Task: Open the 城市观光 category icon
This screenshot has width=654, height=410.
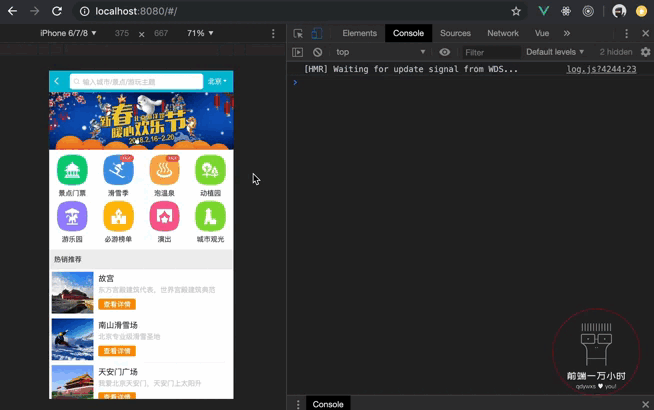Action: click(x=210, y=216)
